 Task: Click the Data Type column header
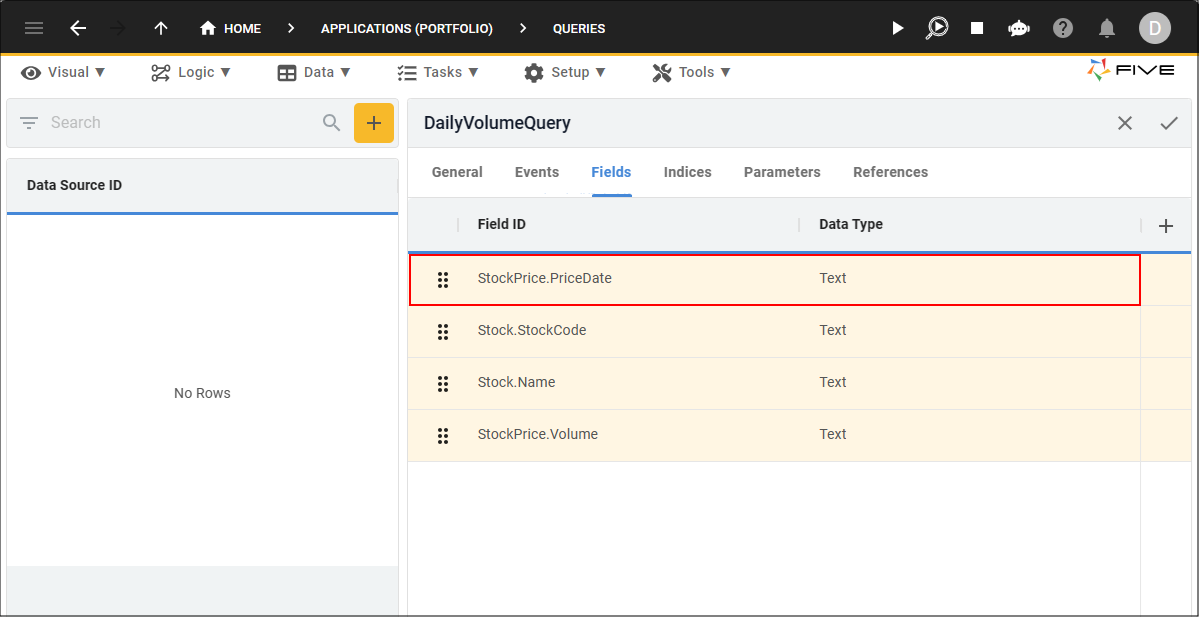851,224
